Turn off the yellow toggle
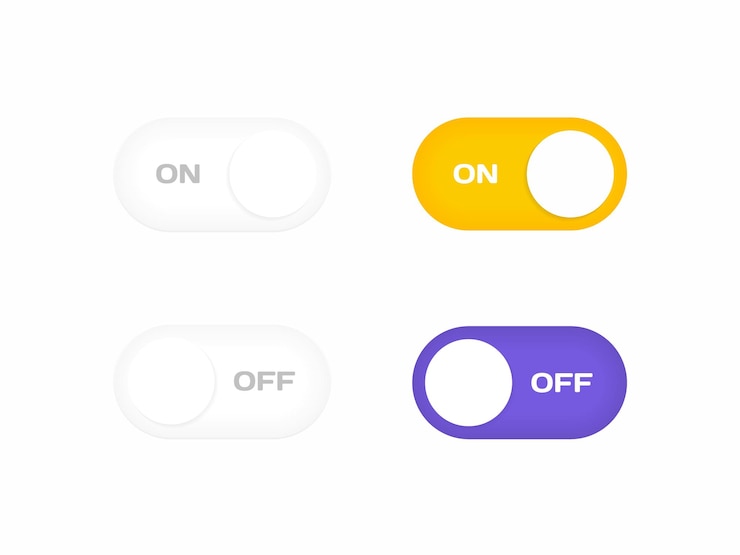The image size is (740, 555). click(519, 174)
